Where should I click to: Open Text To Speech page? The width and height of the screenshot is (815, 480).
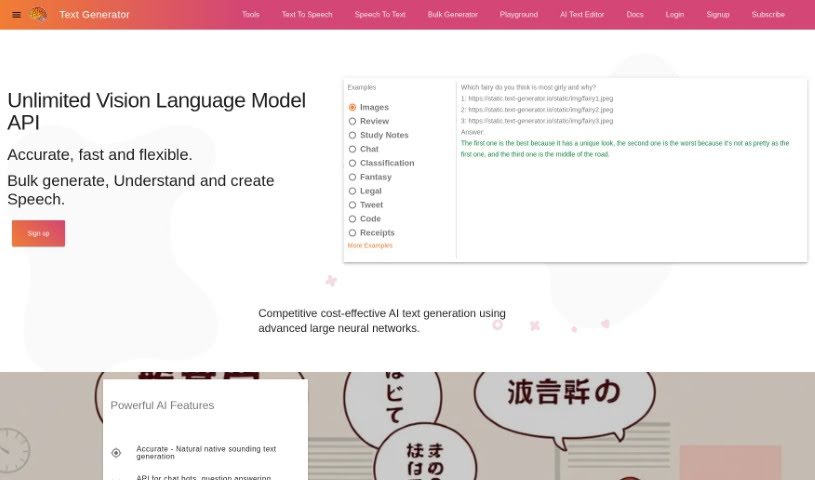(307, 15)
